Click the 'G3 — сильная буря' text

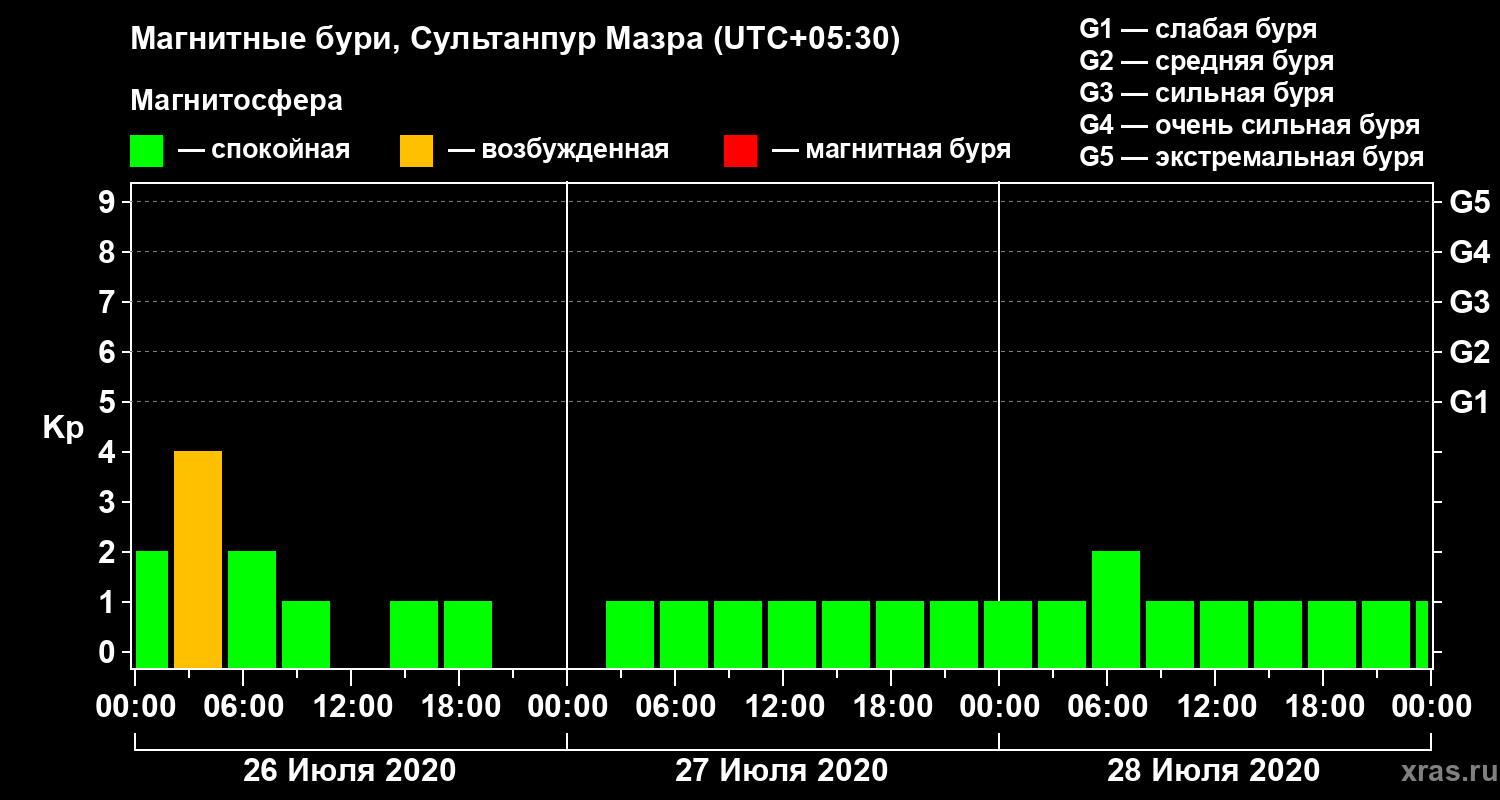[x=1206, y=93]
